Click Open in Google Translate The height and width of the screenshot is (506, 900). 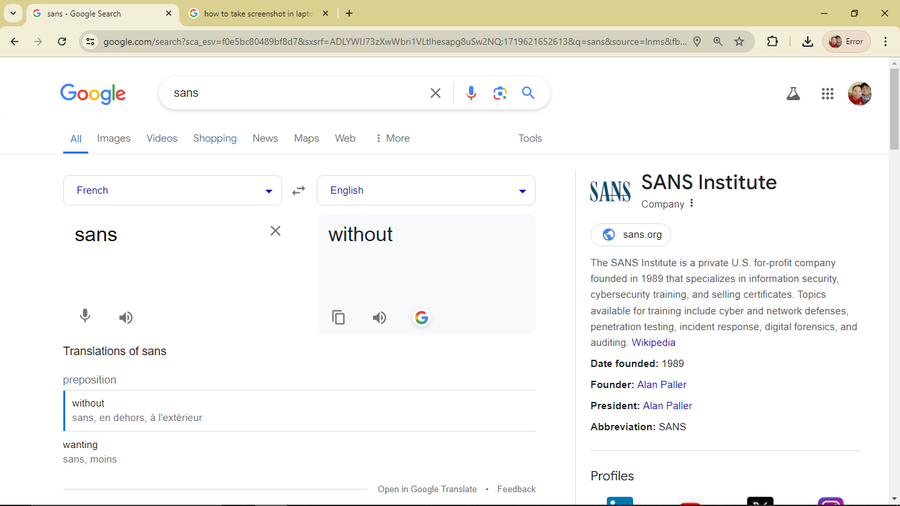click(x=427, y=489)
